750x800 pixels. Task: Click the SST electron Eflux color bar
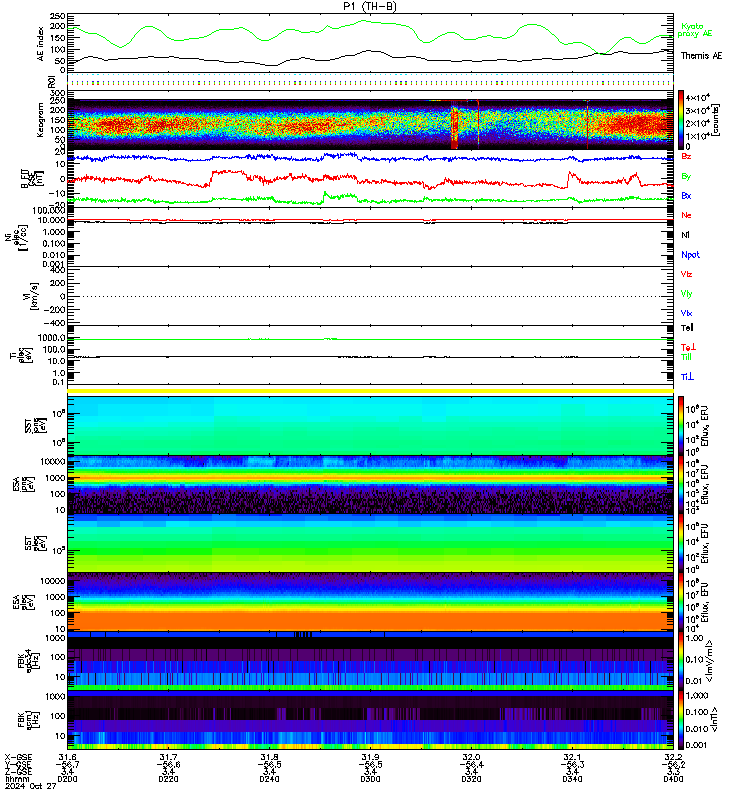[x=681, y=543]
